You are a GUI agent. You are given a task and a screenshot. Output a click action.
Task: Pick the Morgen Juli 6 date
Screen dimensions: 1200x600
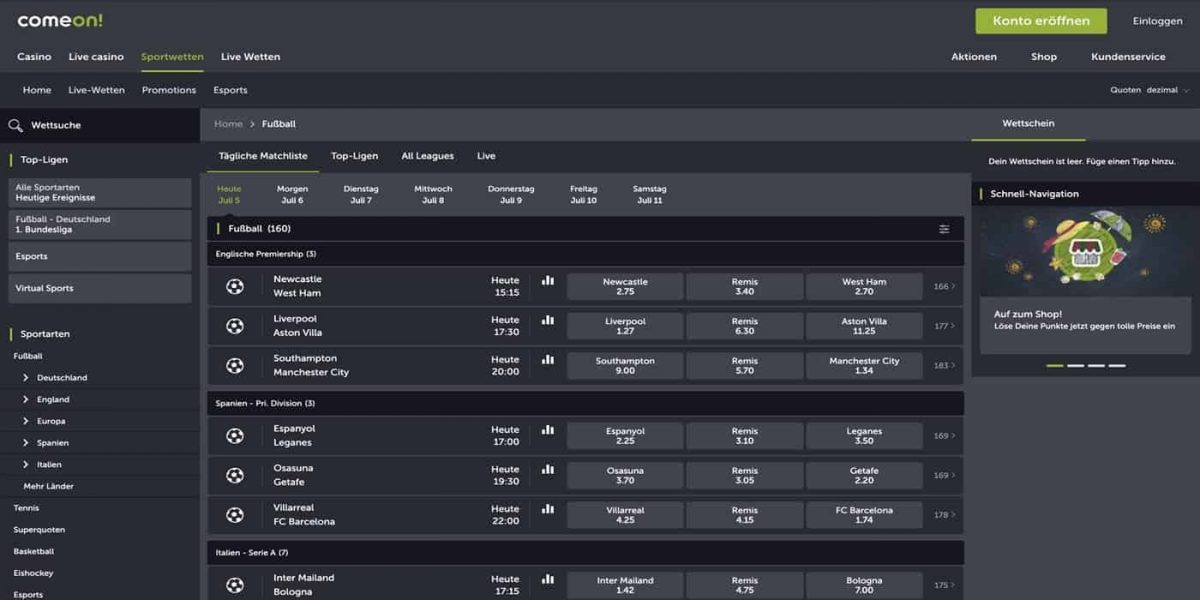(292, 194)
